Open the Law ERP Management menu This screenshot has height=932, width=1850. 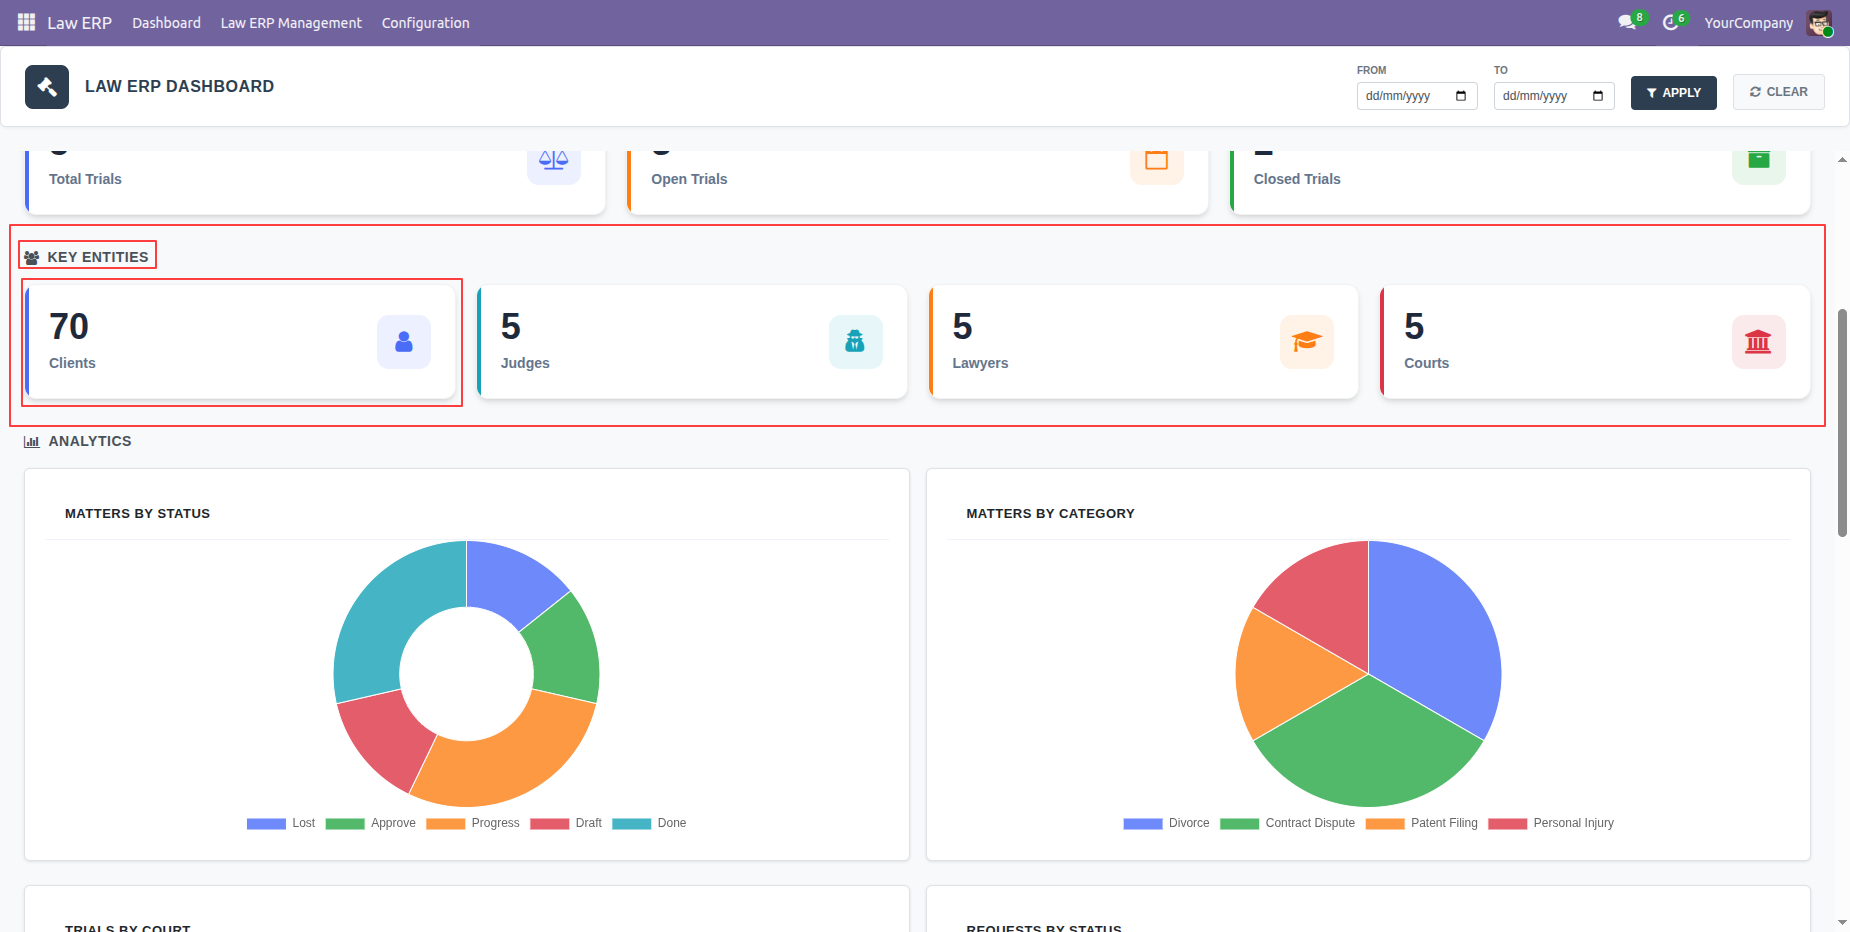click(x=291, y=23)
